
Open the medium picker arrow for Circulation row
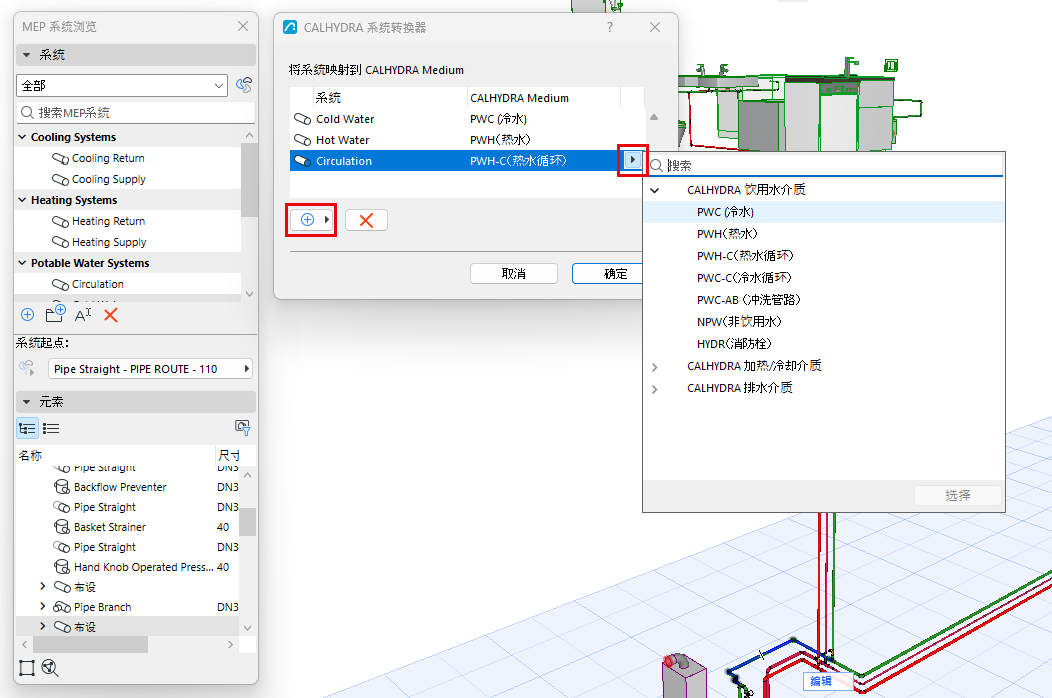(632, 160)
